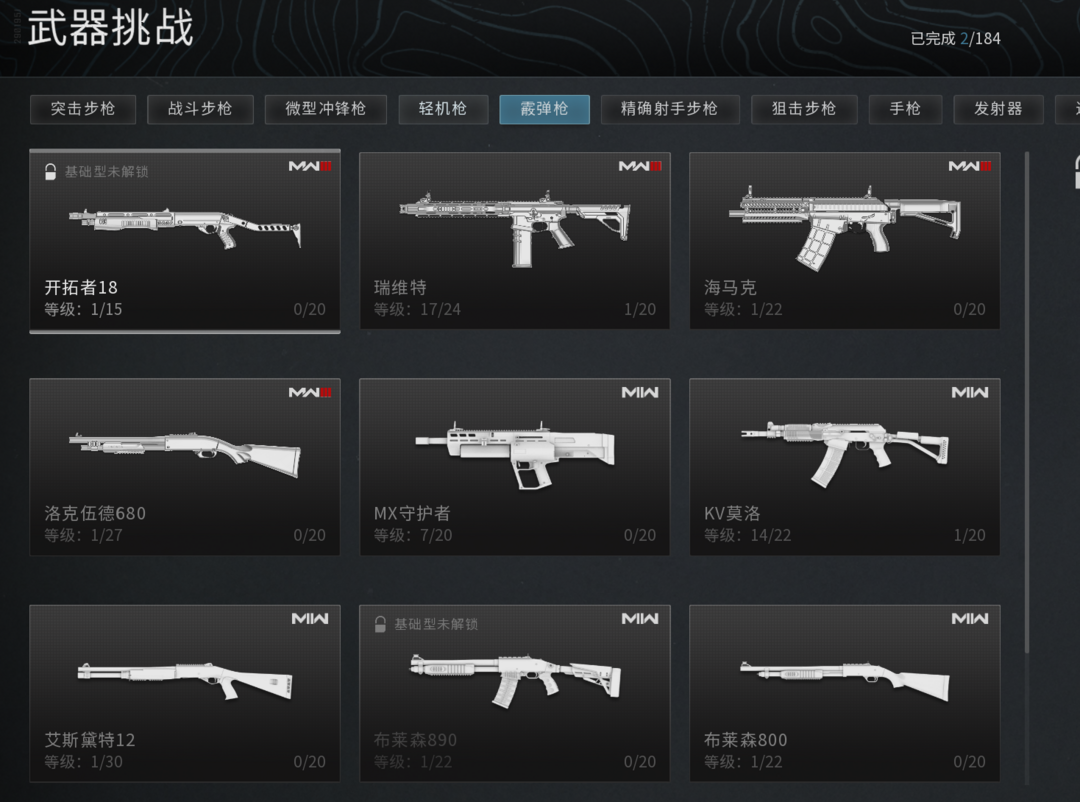The image size is (1080, 802).
Task: Open 瑞维特 shotgun weapon card
Action: (515, 240)
